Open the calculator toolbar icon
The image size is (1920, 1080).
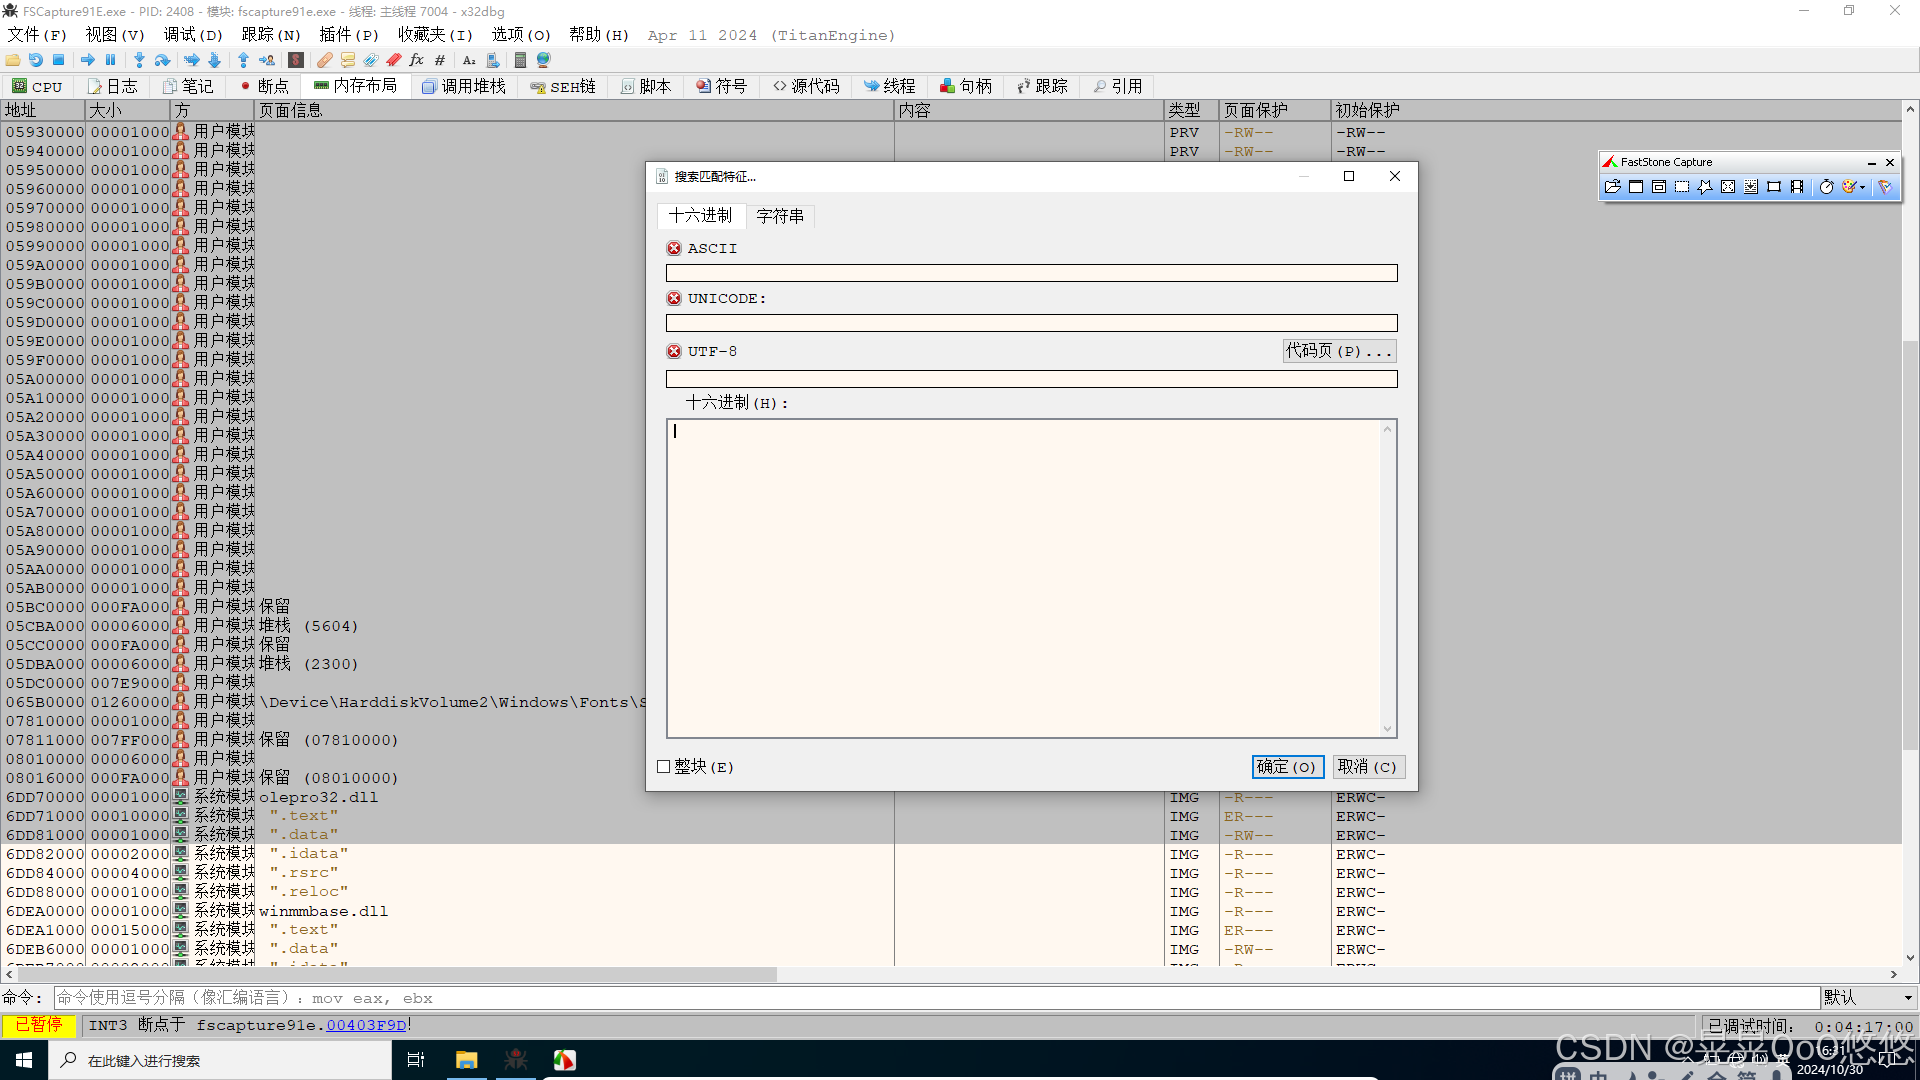(520, 60)
